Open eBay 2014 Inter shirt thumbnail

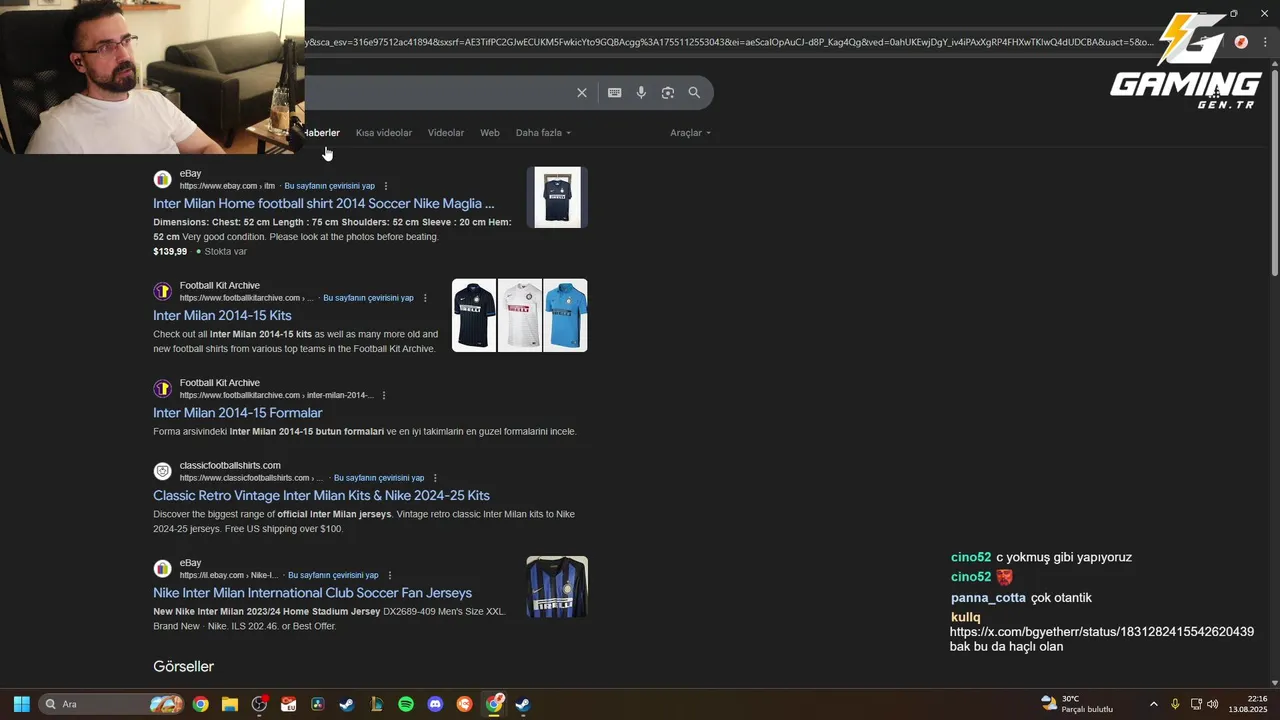pyautogui.click(x=557, y=197)
